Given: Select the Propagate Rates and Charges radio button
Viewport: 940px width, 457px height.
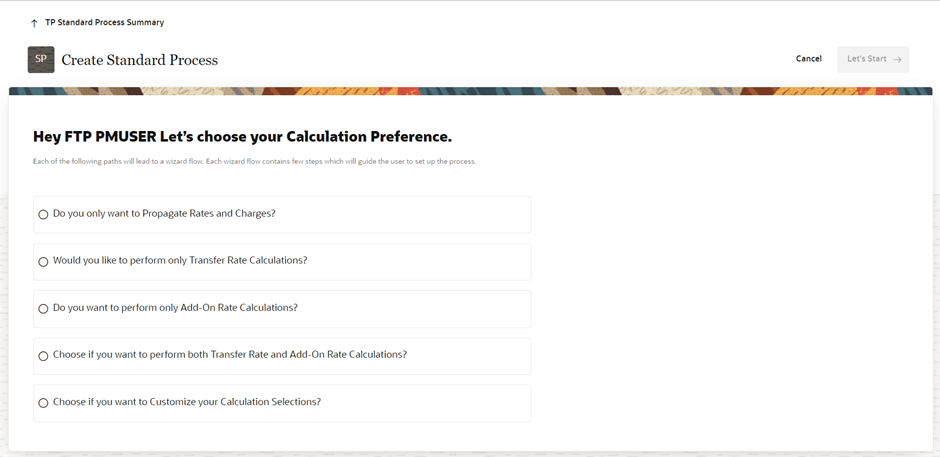Looking at the screenshot, I should pyautogui.click(x=43, y=215).
